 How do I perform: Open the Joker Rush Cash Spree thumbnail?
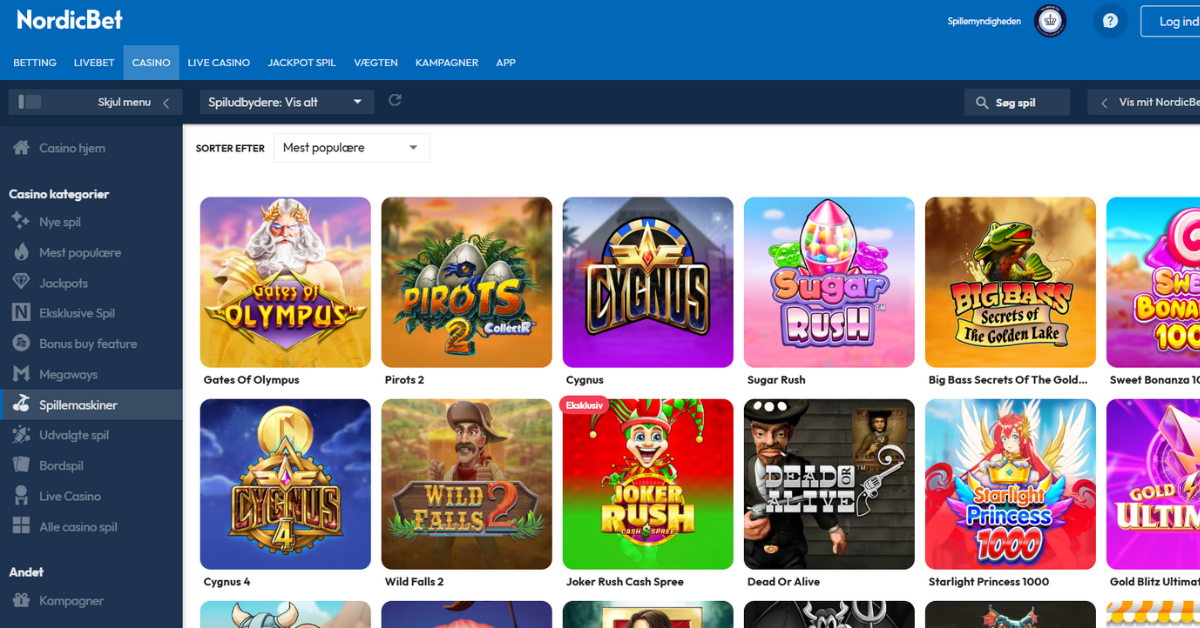pyautogui.click(x=648, y=484)
